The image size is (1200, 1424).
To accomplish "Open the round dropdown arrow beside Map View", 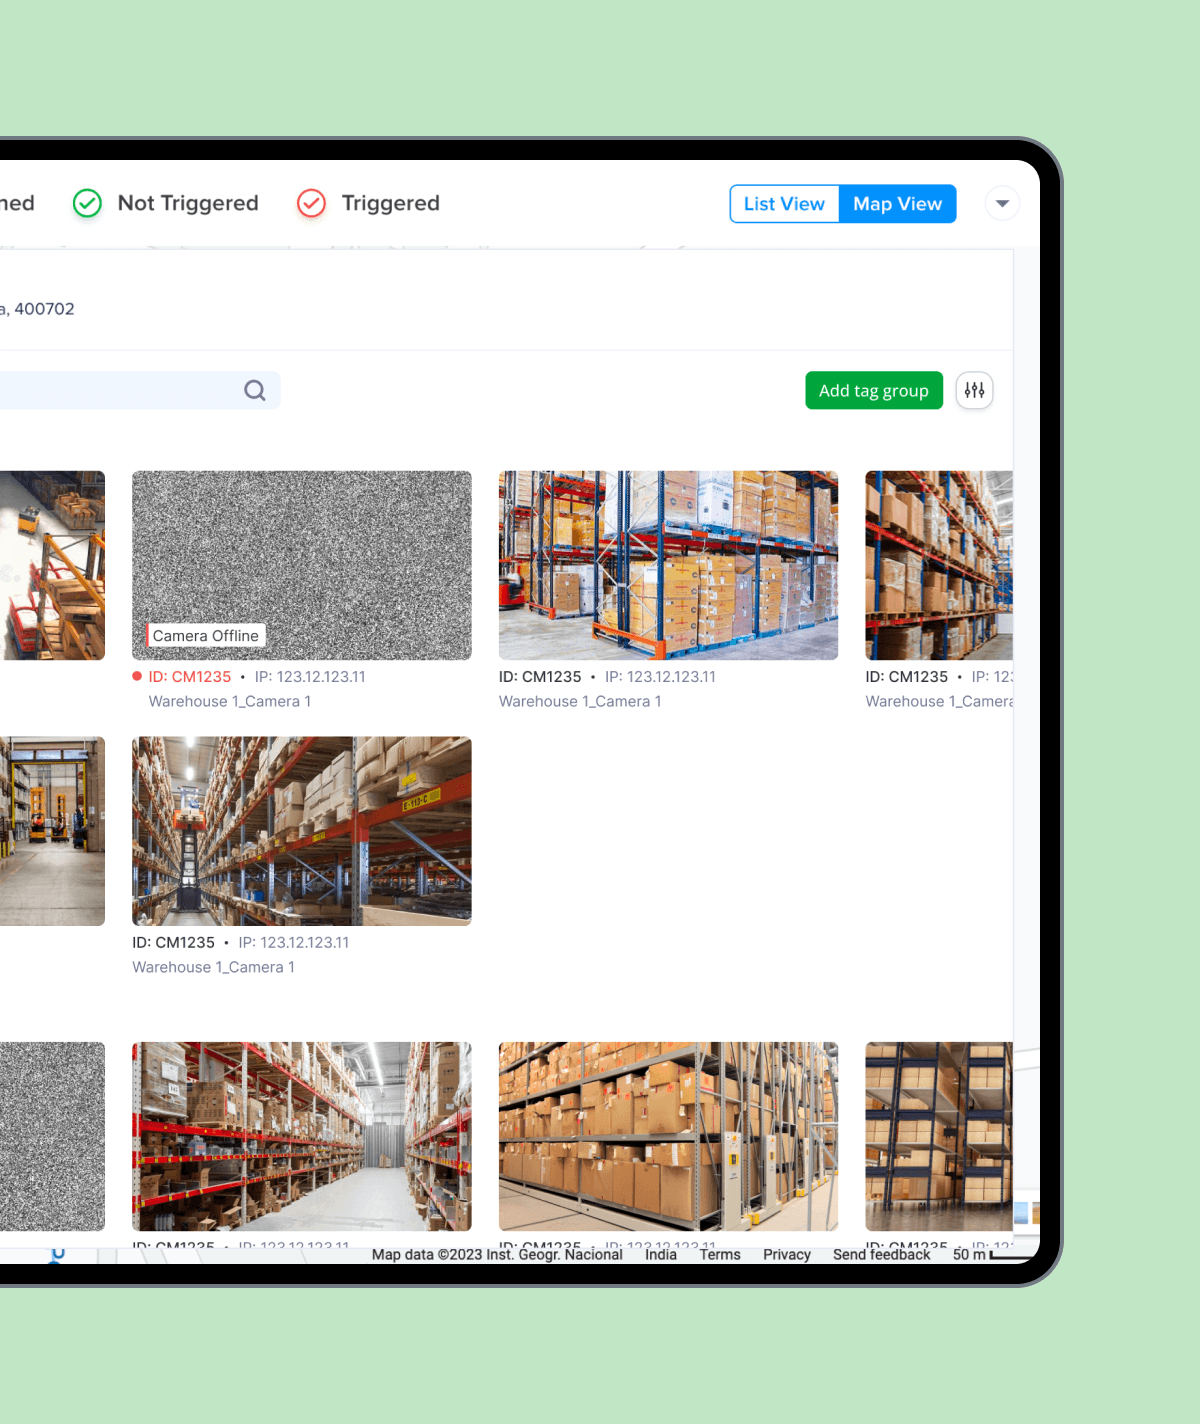I will point(1002,204).
